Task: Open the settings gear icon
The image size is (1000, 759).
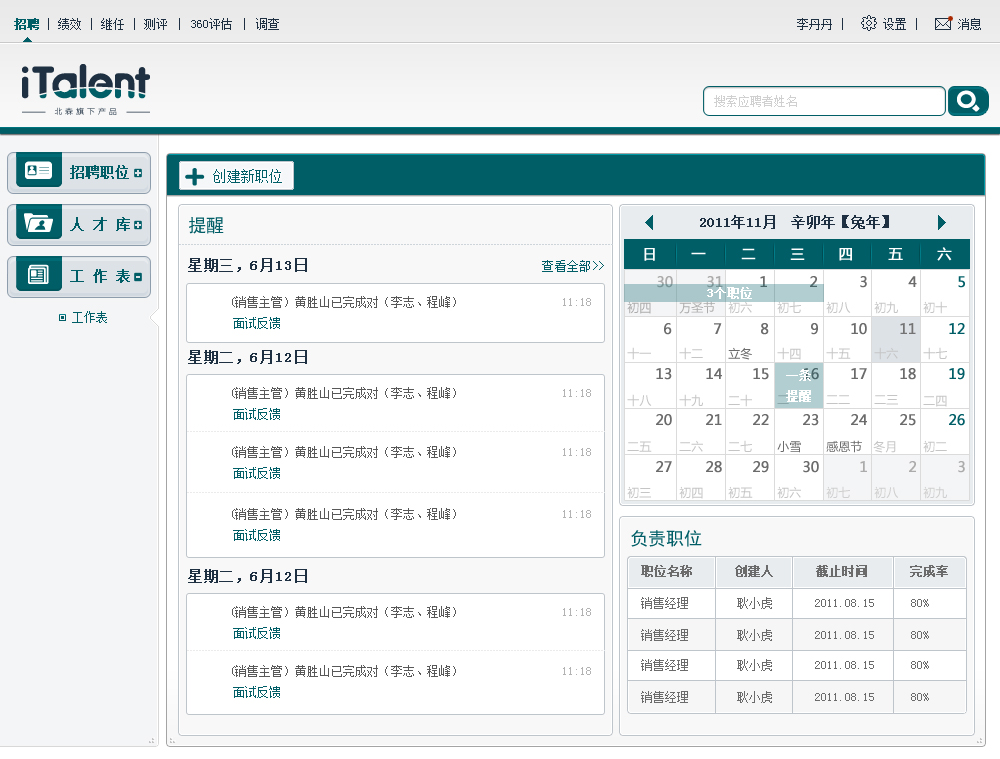Action: click(x=868, y=24)
